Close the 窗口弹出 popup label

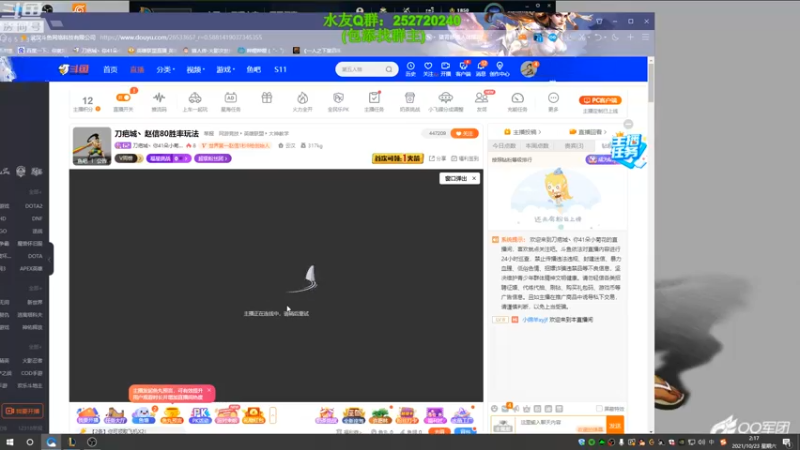pos(474,179)
